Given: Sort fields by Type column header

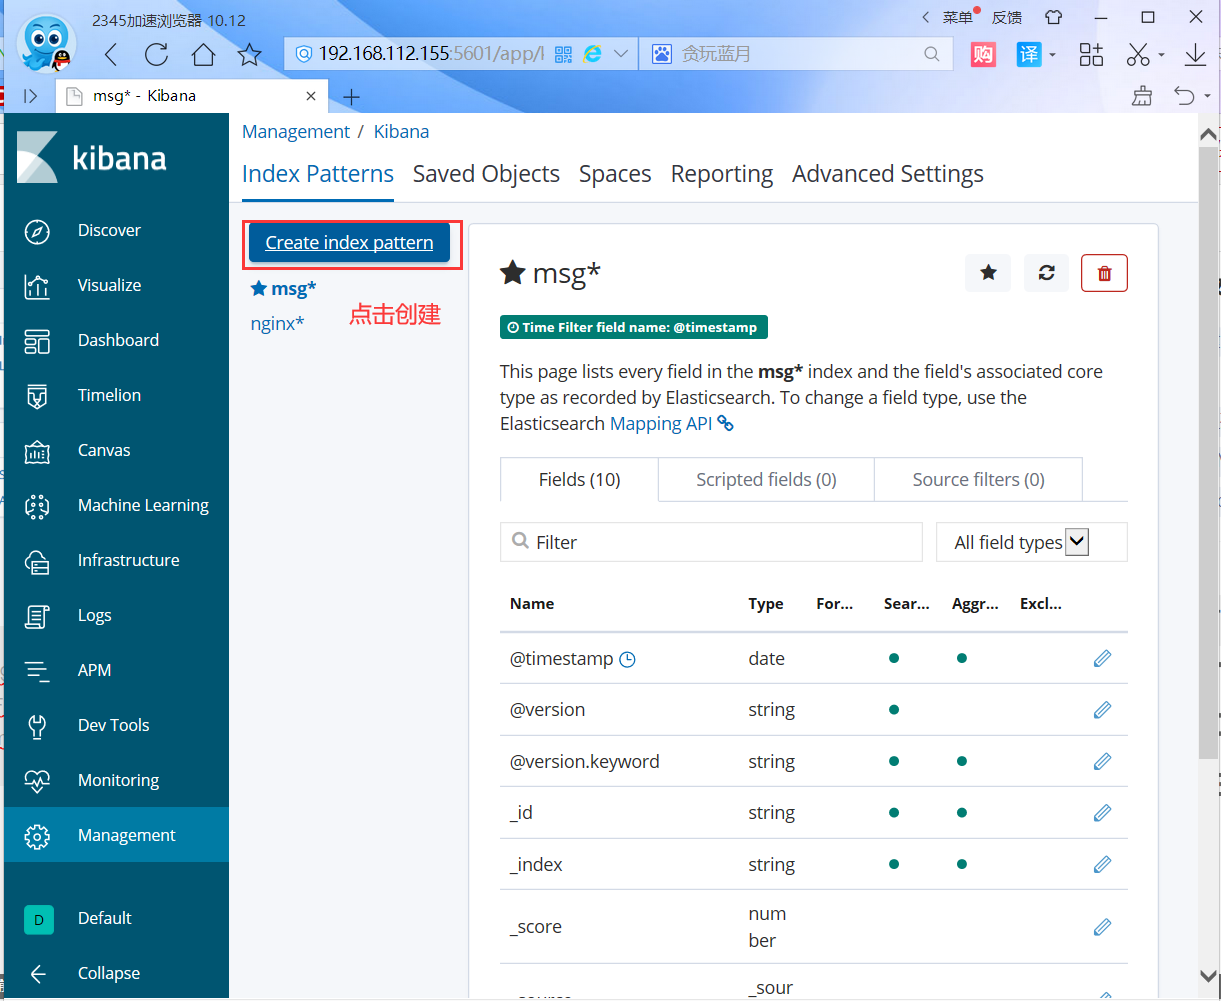Looking at the screenshot, I should pos(766,604).
